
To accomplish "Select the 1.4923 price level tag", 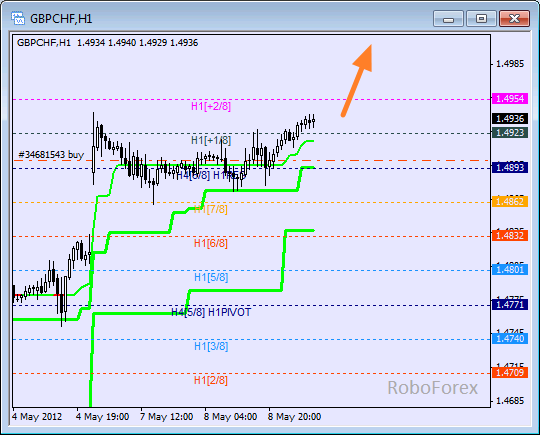I will coord(510,133).
